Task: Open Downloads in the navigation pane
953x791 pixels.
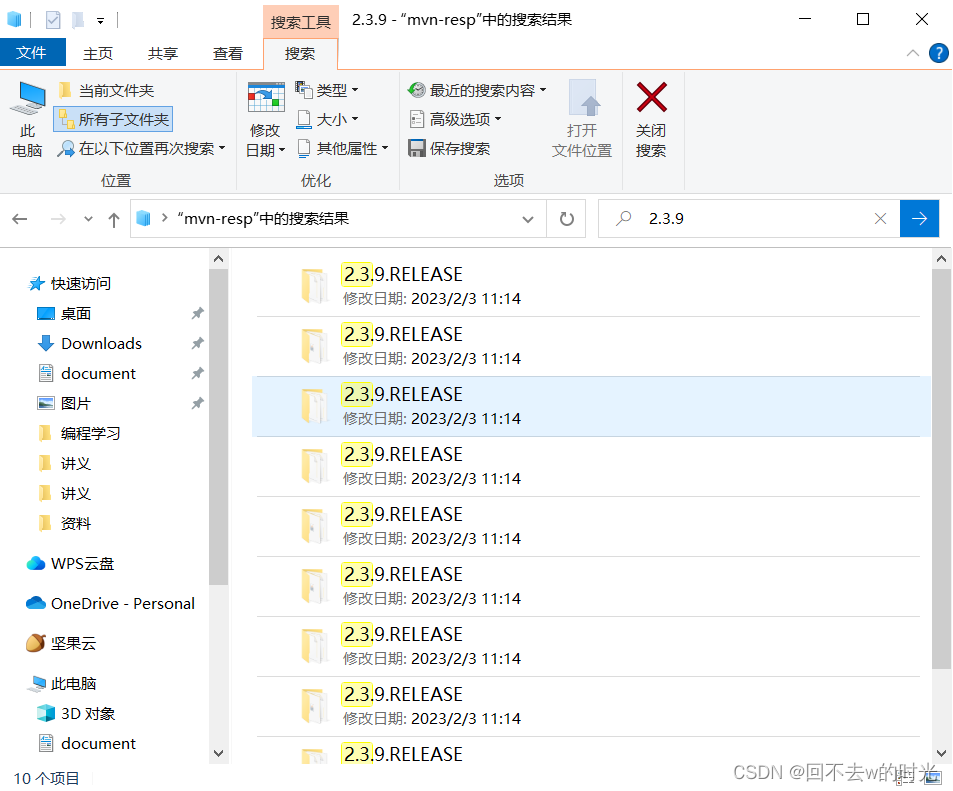Action: pyautogui.click(x=91, y=344)
